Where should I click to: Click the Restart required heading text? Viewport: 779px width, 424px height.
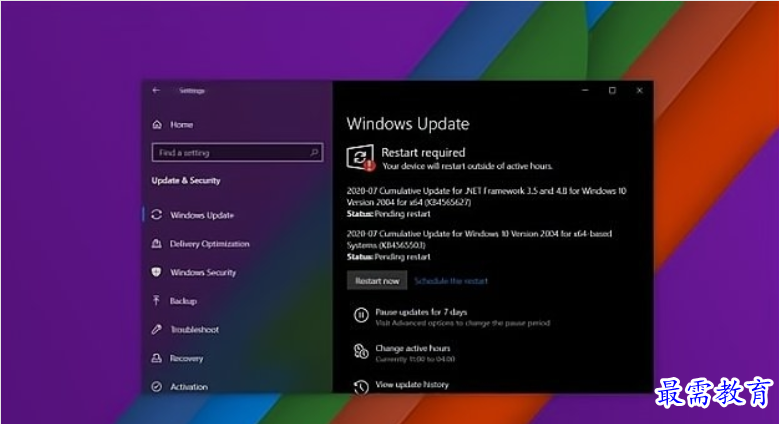[423, 152]
